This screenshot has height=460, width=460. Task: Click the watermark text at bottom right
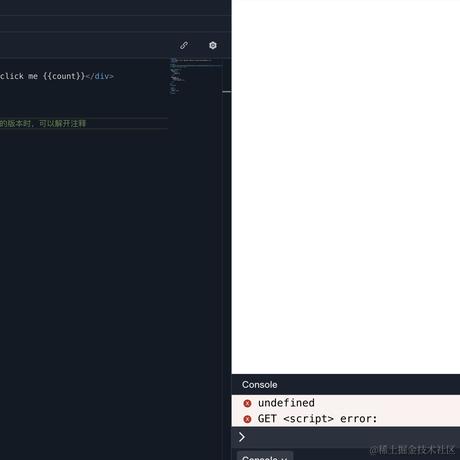click(412, 450)
